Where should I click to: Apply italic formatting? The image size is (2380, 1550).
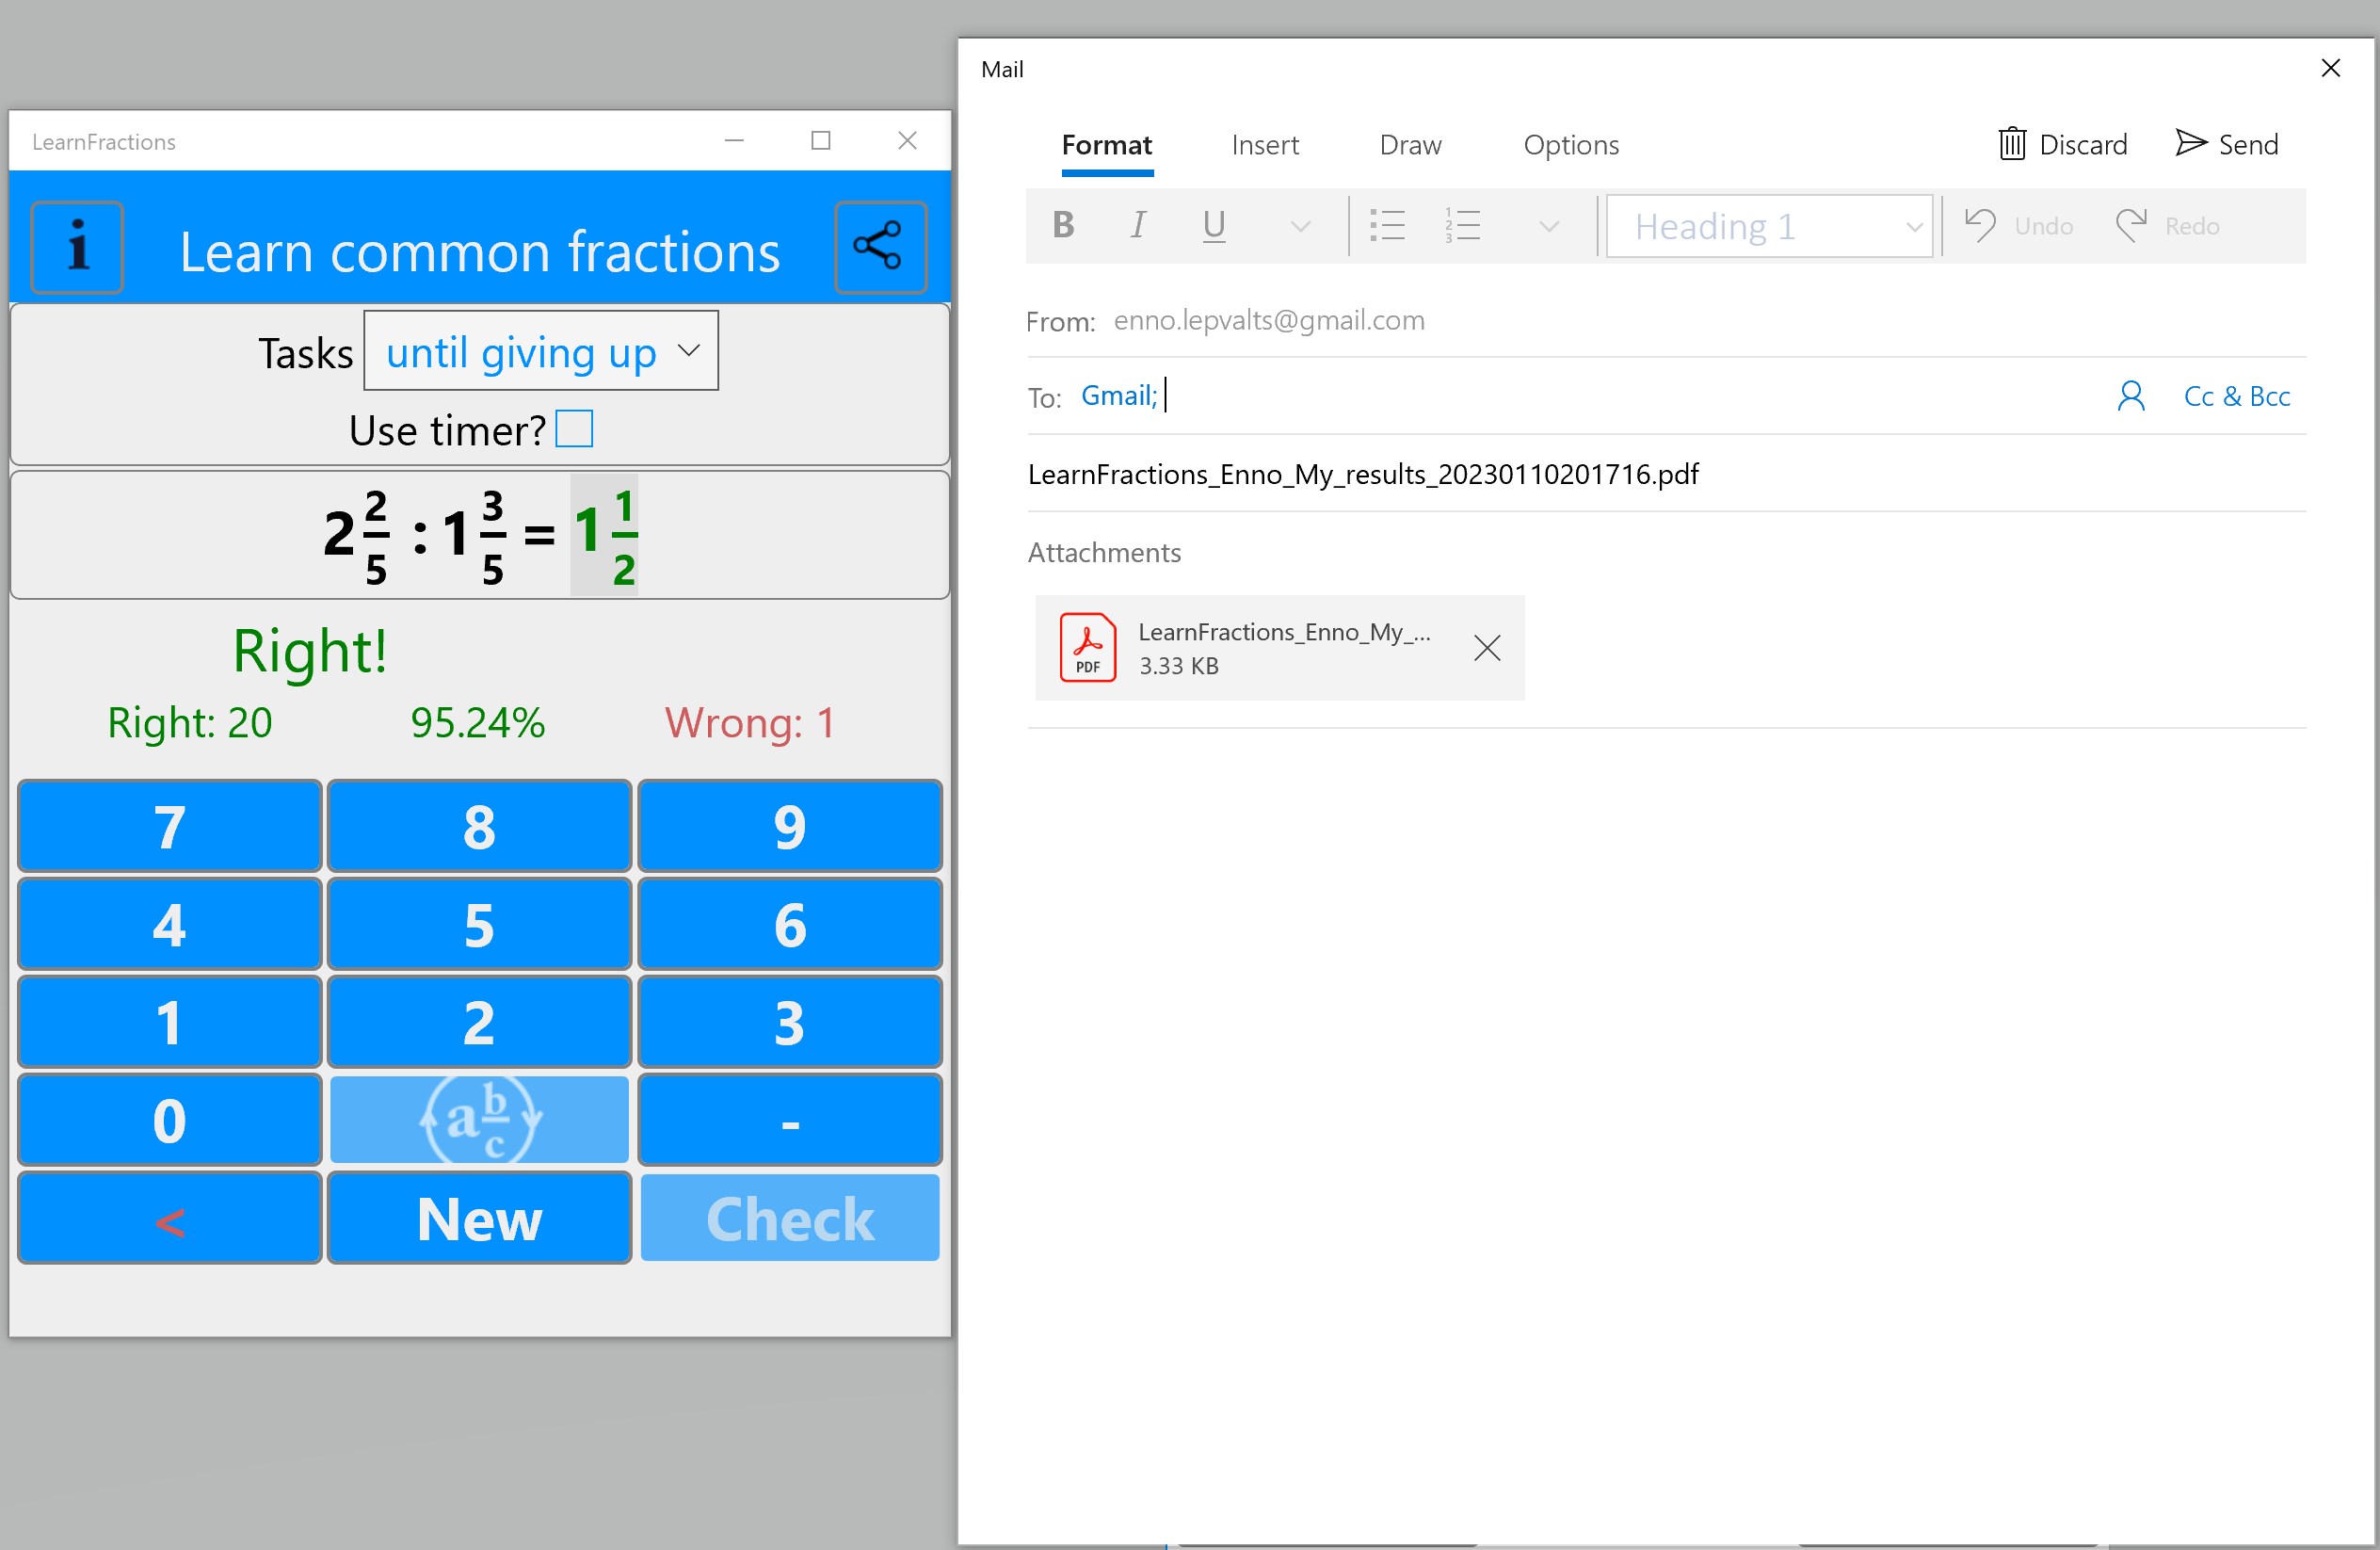point(1137,225)
